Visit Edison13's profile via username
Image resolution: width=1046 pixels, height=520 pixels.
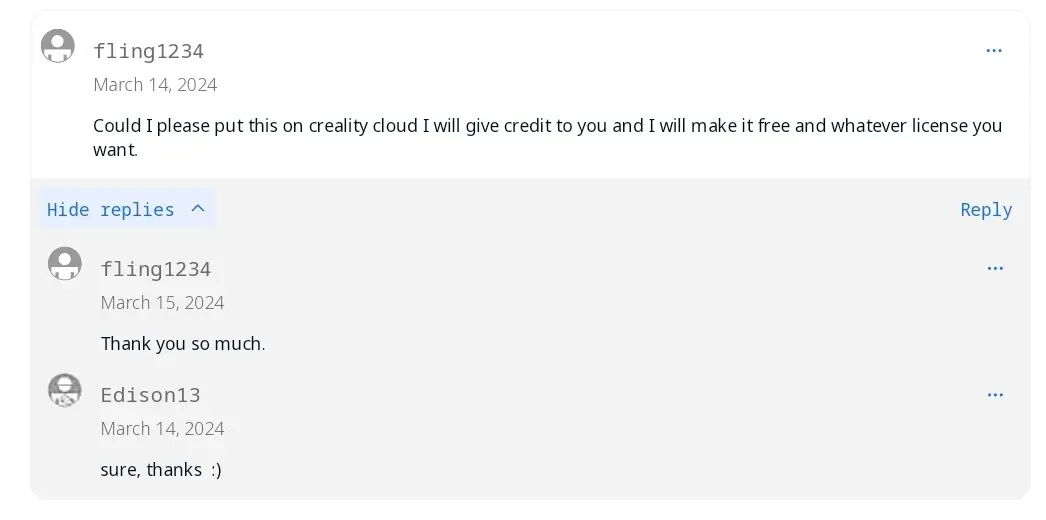coord(151,395)
